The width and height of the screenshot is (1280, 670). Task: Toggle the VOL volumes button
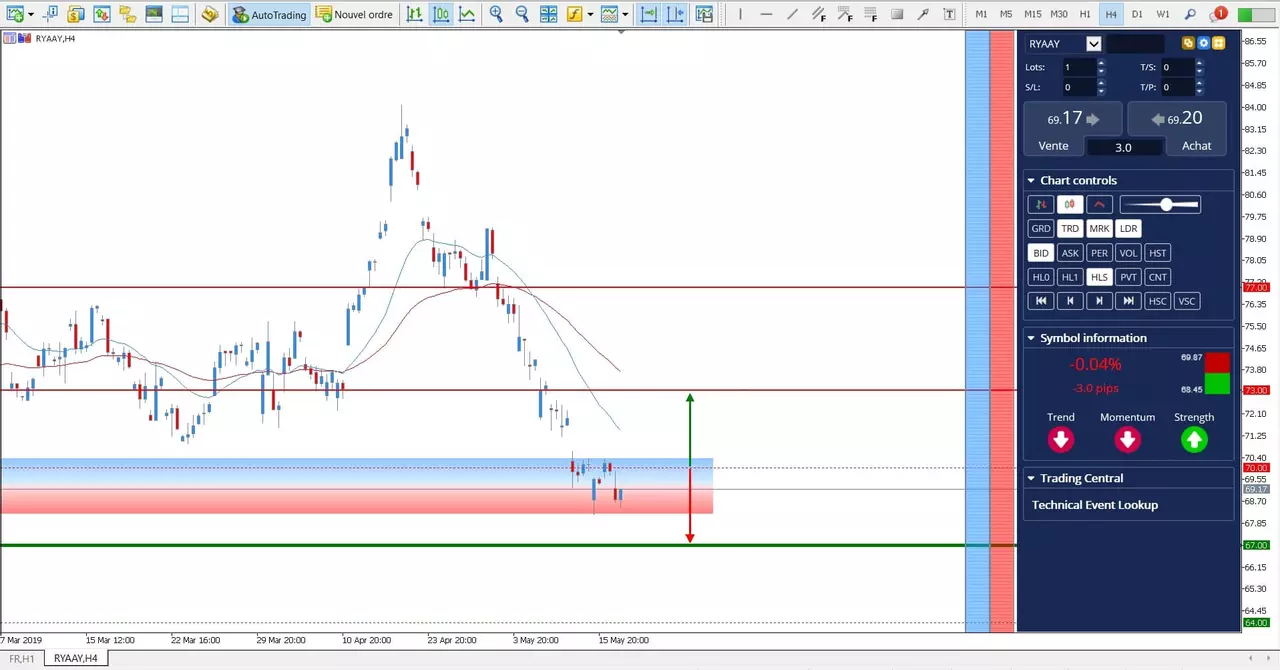[x=1128, y=253]
